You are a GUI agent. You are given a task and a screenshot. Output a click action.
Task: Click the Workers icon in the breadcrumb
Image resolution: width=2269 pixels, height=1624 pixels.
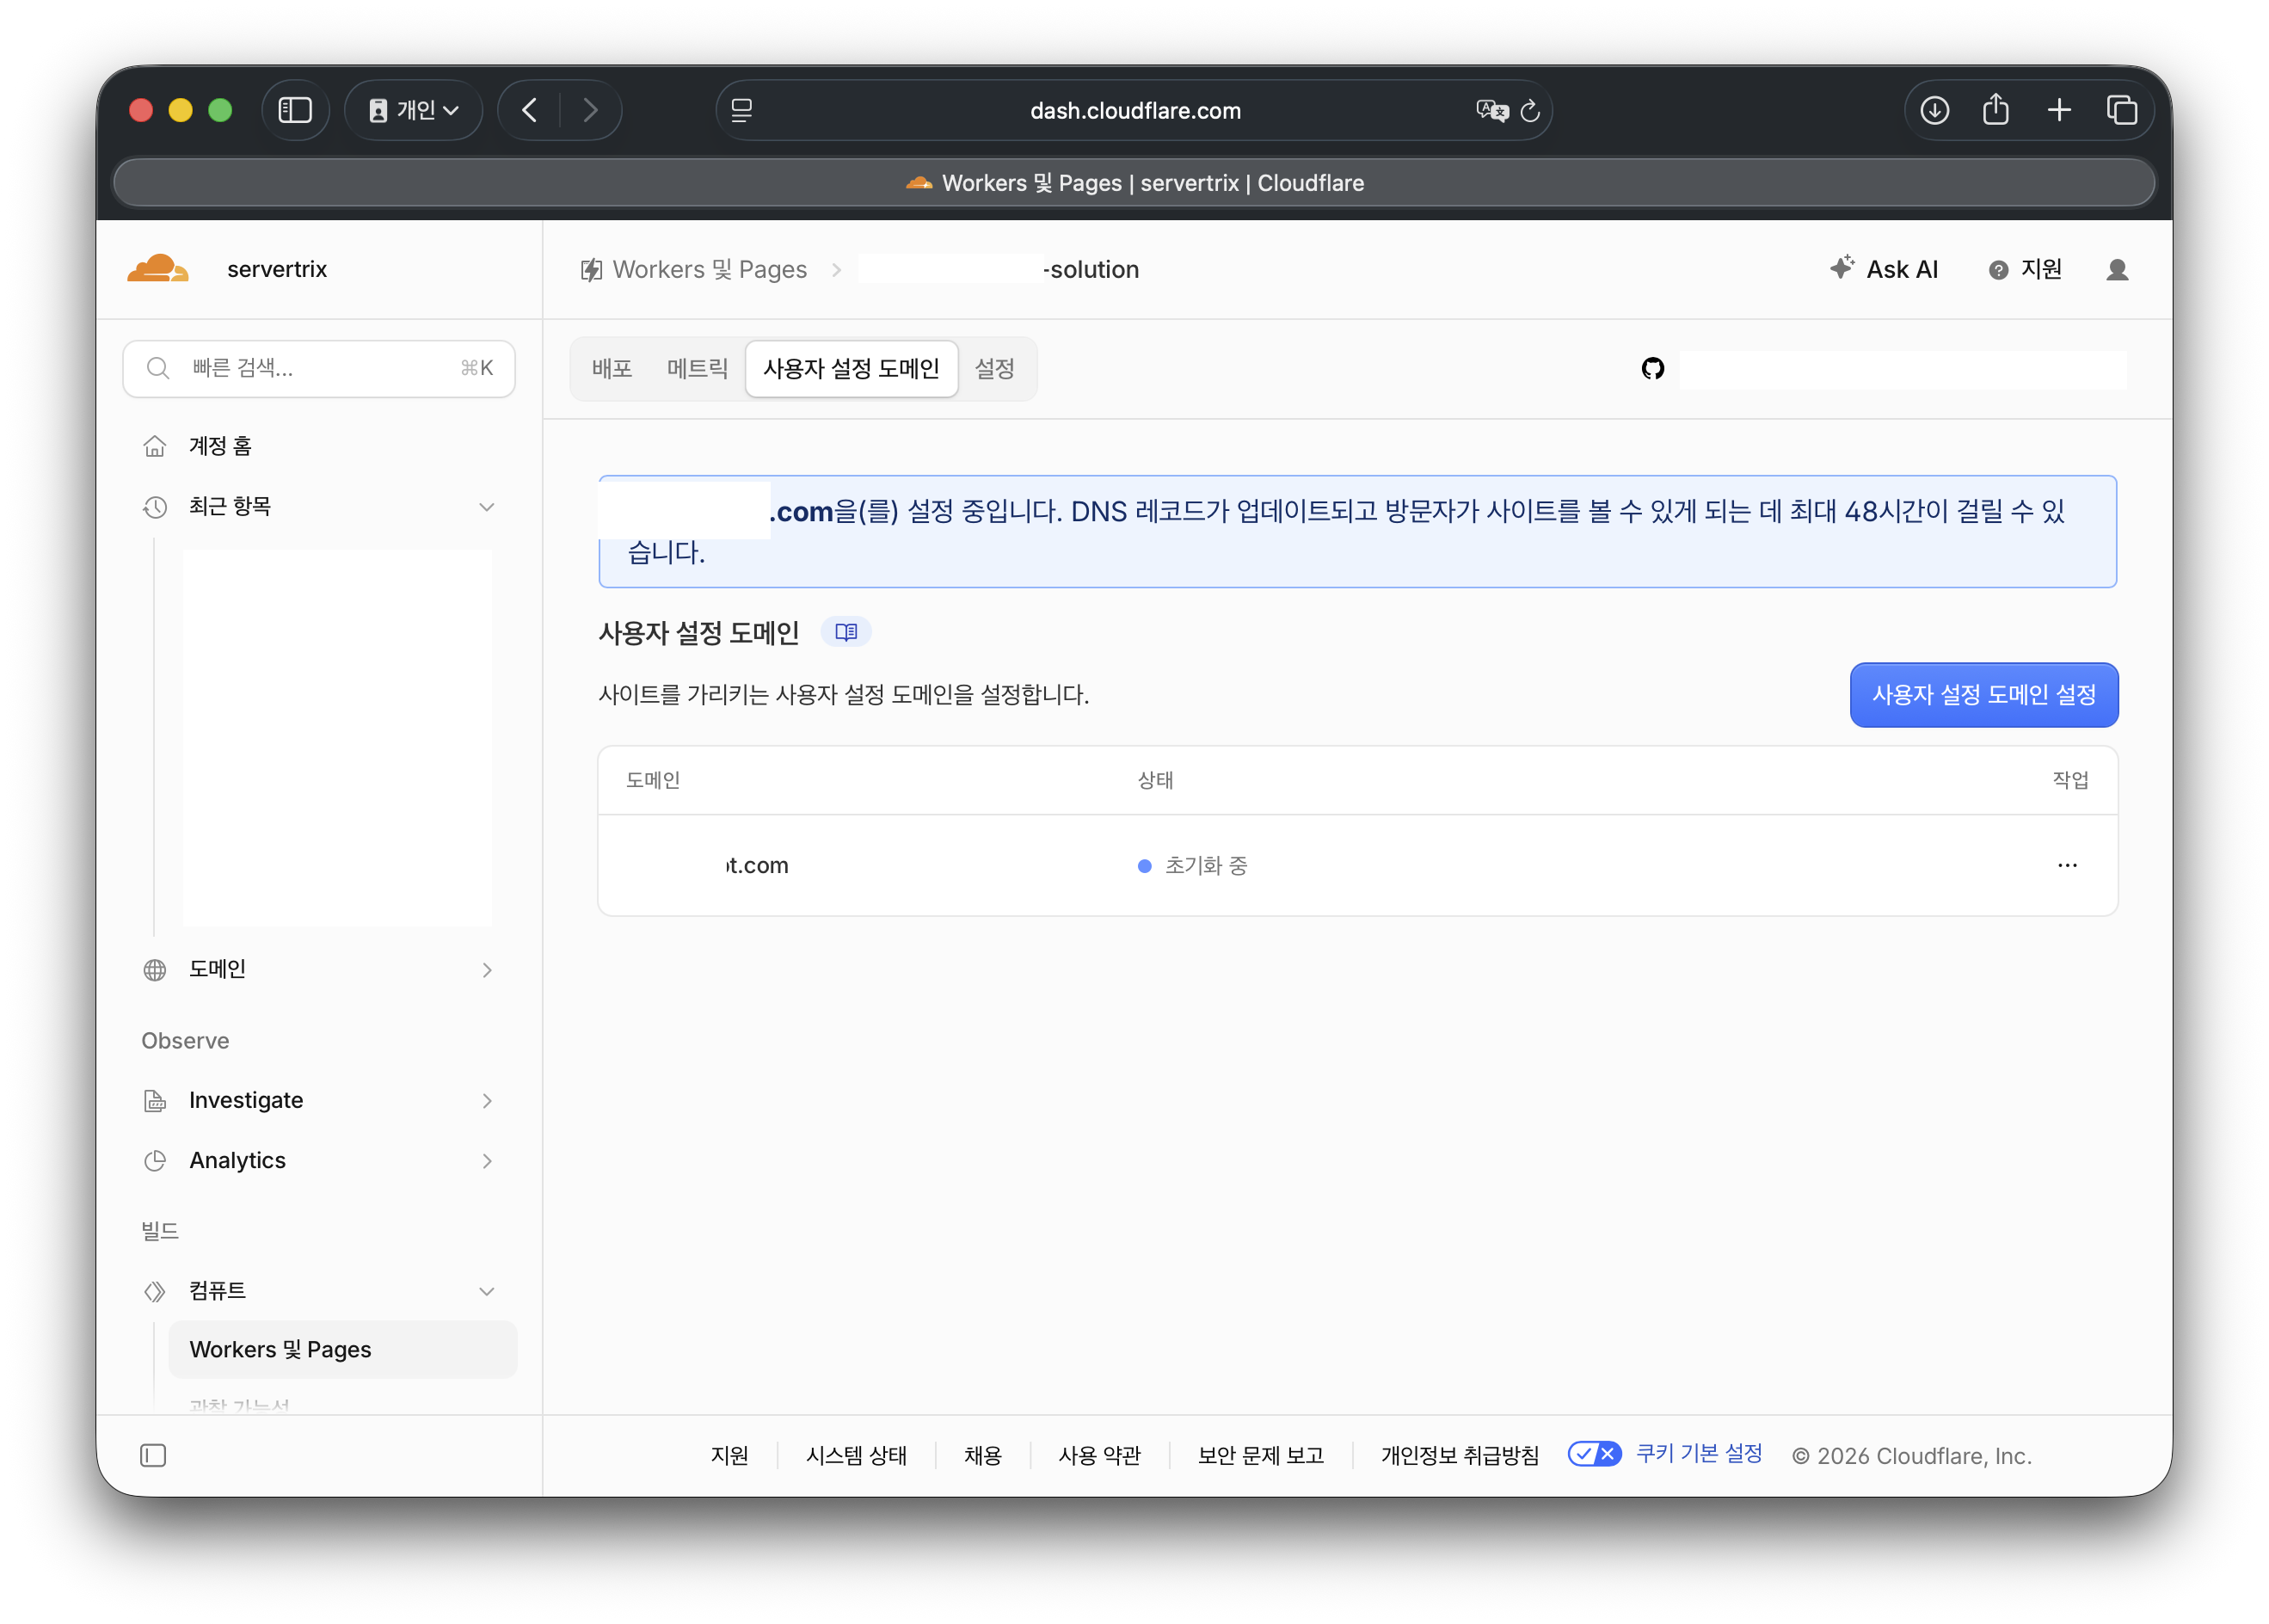[592, 270]
